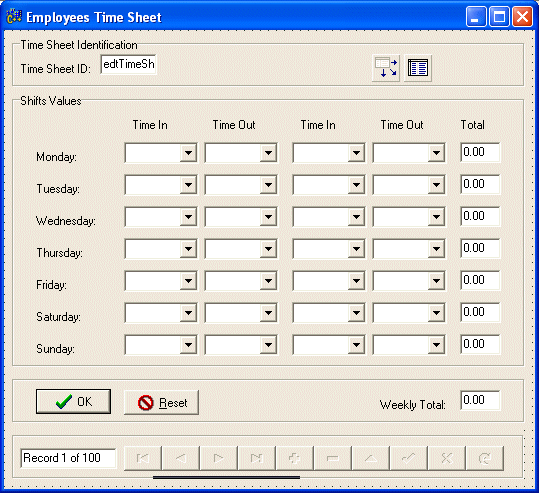This screenshot has height=493, width=539.
Task: Expand Wednesday first Time Out dropdown
Action: pos(268,217)
